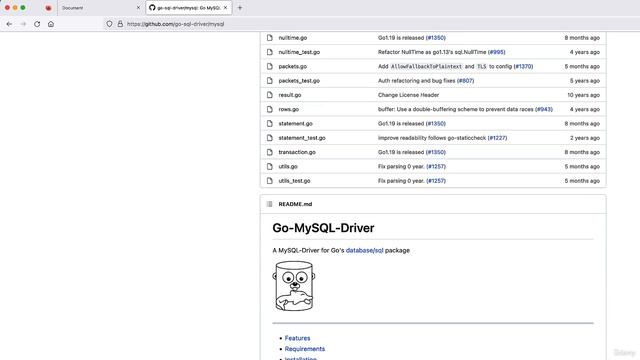The height and width of the screenshot is (360, 640).
Task: Close the go-sql-driver/mysql tab
Action: click(x=225, y=8)
